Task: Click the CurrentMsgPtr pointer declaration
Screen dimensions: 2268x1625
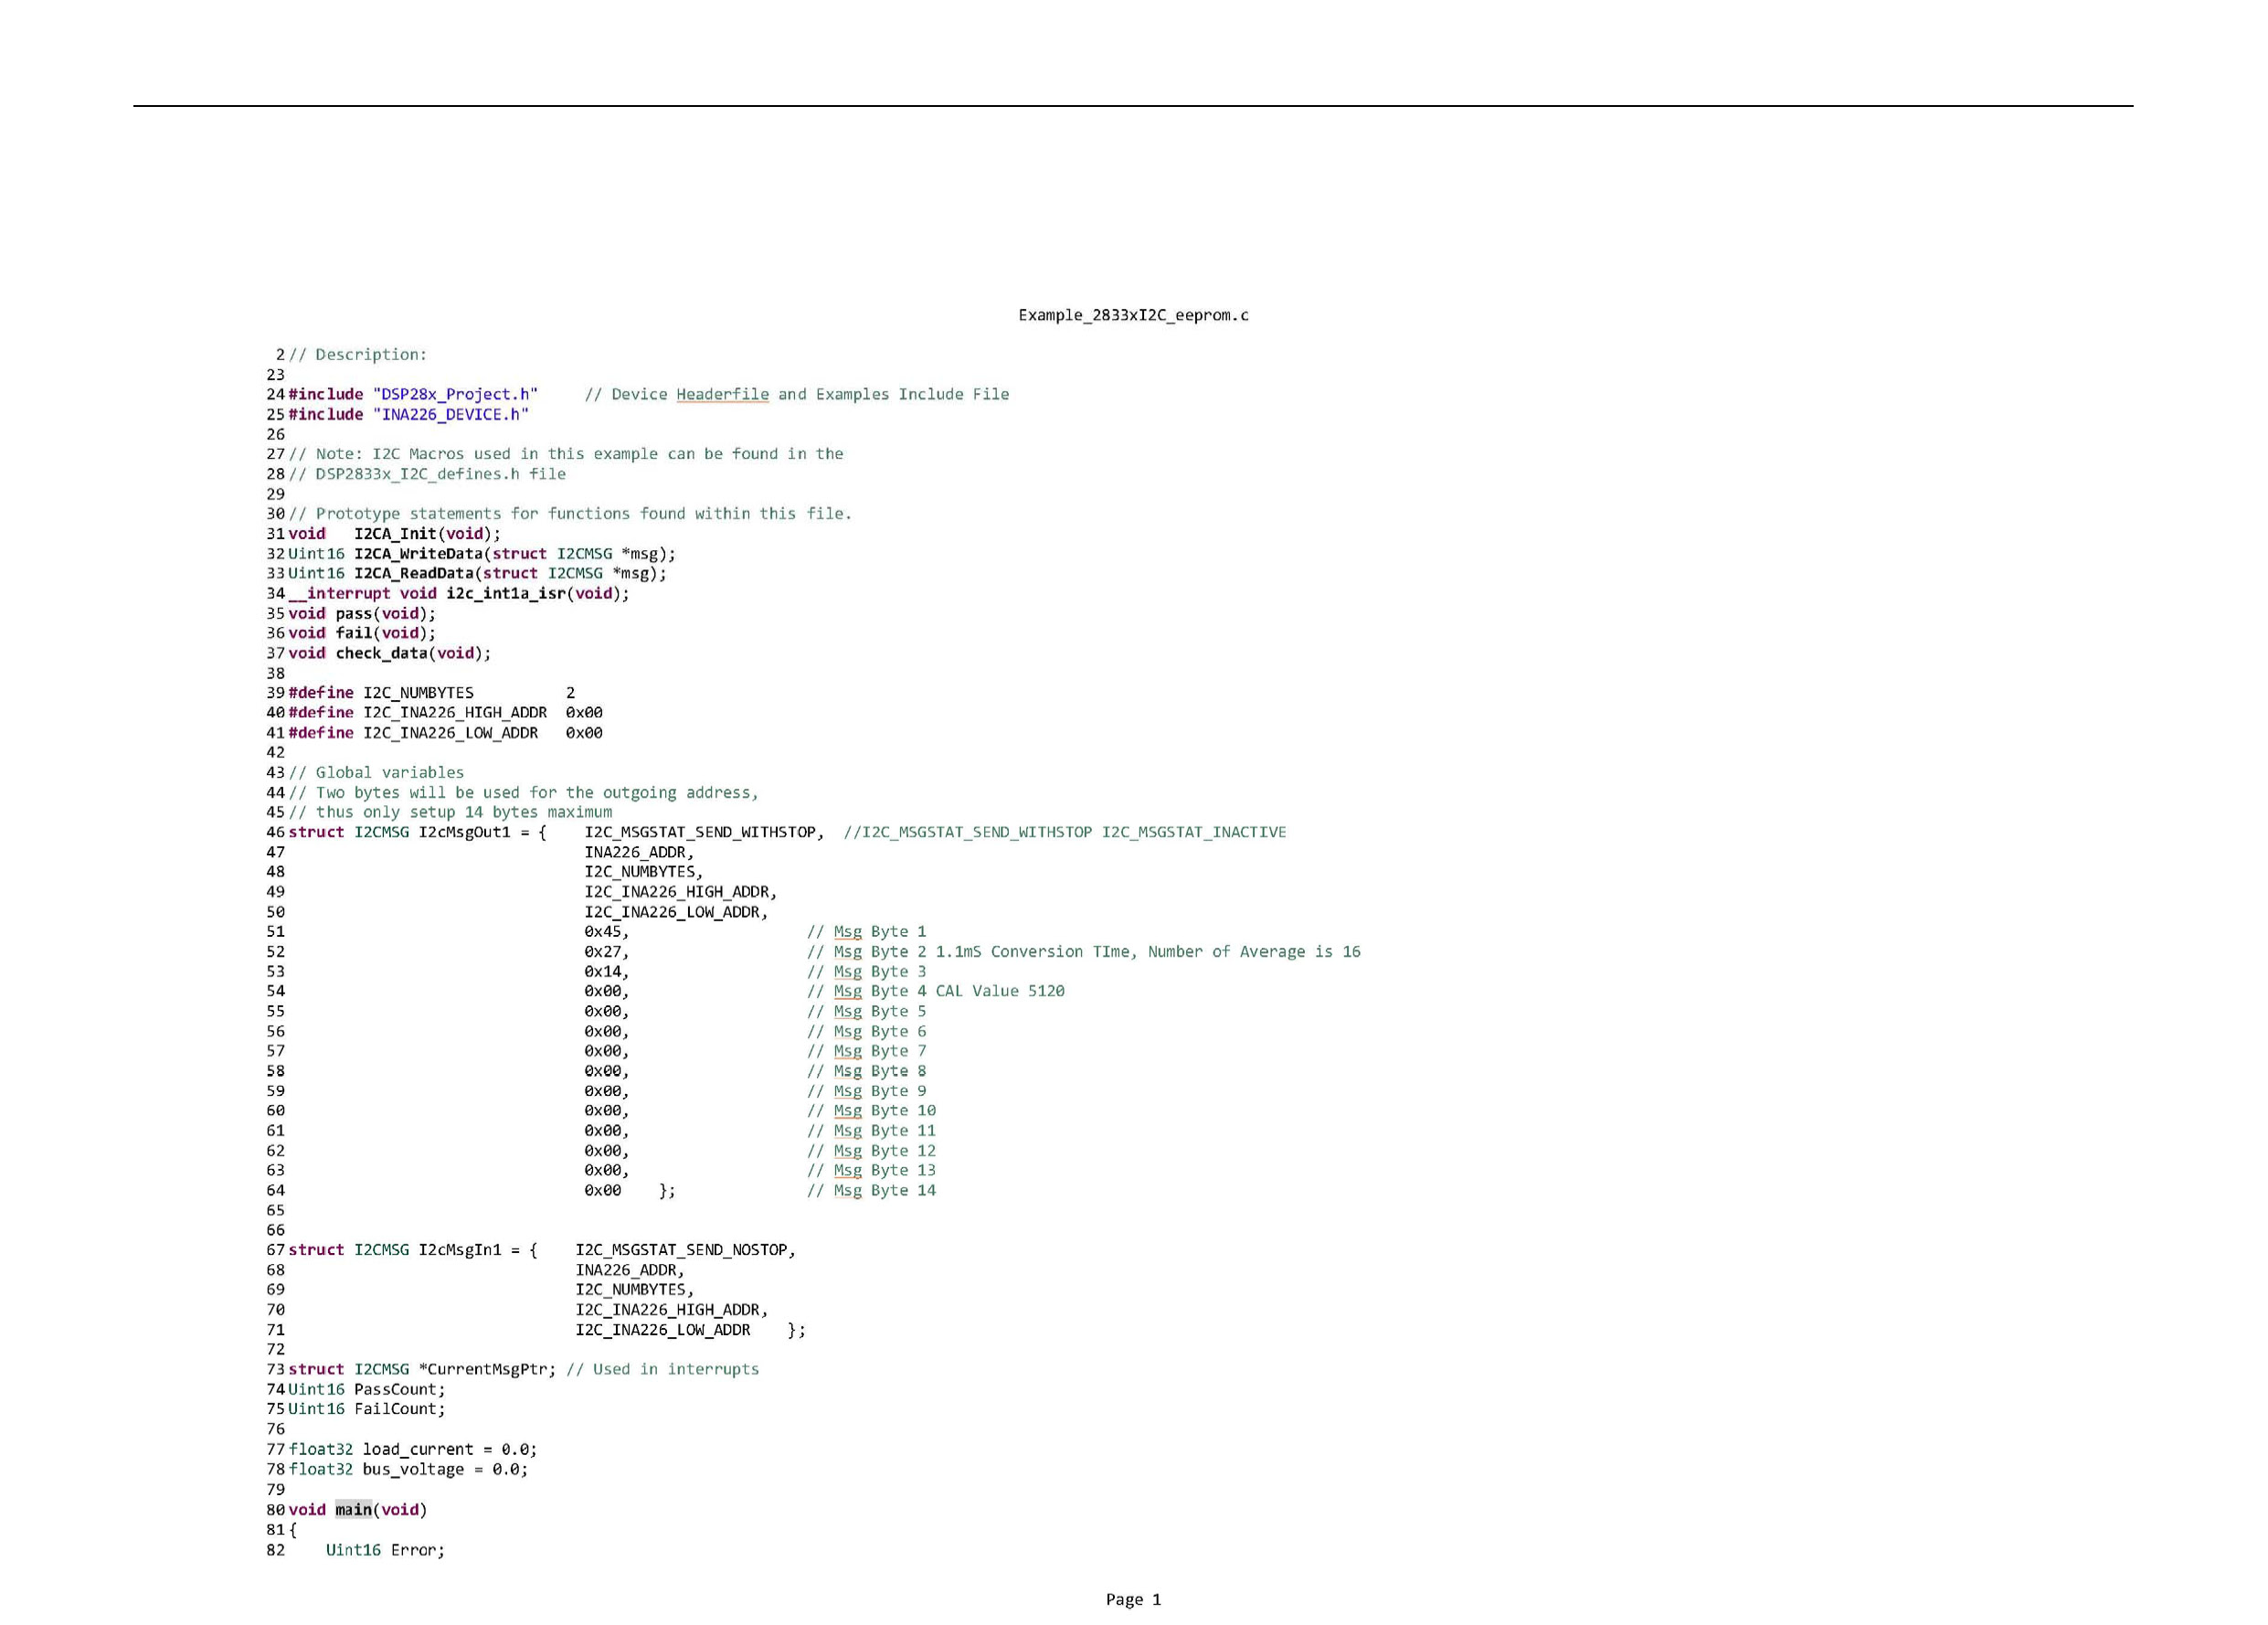Action: point(487,1369)
